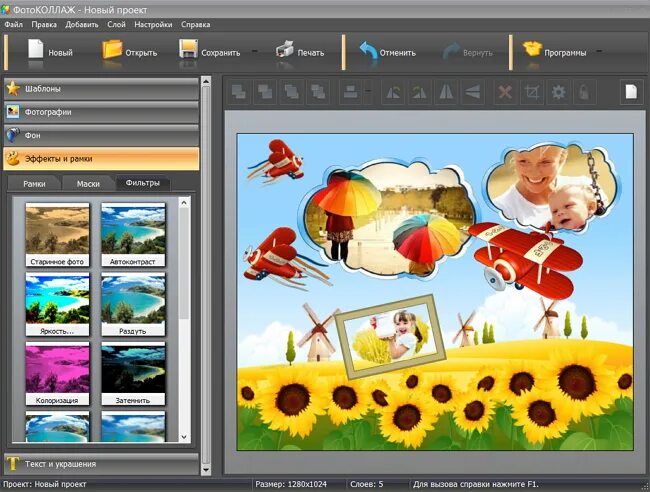Select the mother and baby photo
Screen dimensions: 650x492
coord(551,187)
